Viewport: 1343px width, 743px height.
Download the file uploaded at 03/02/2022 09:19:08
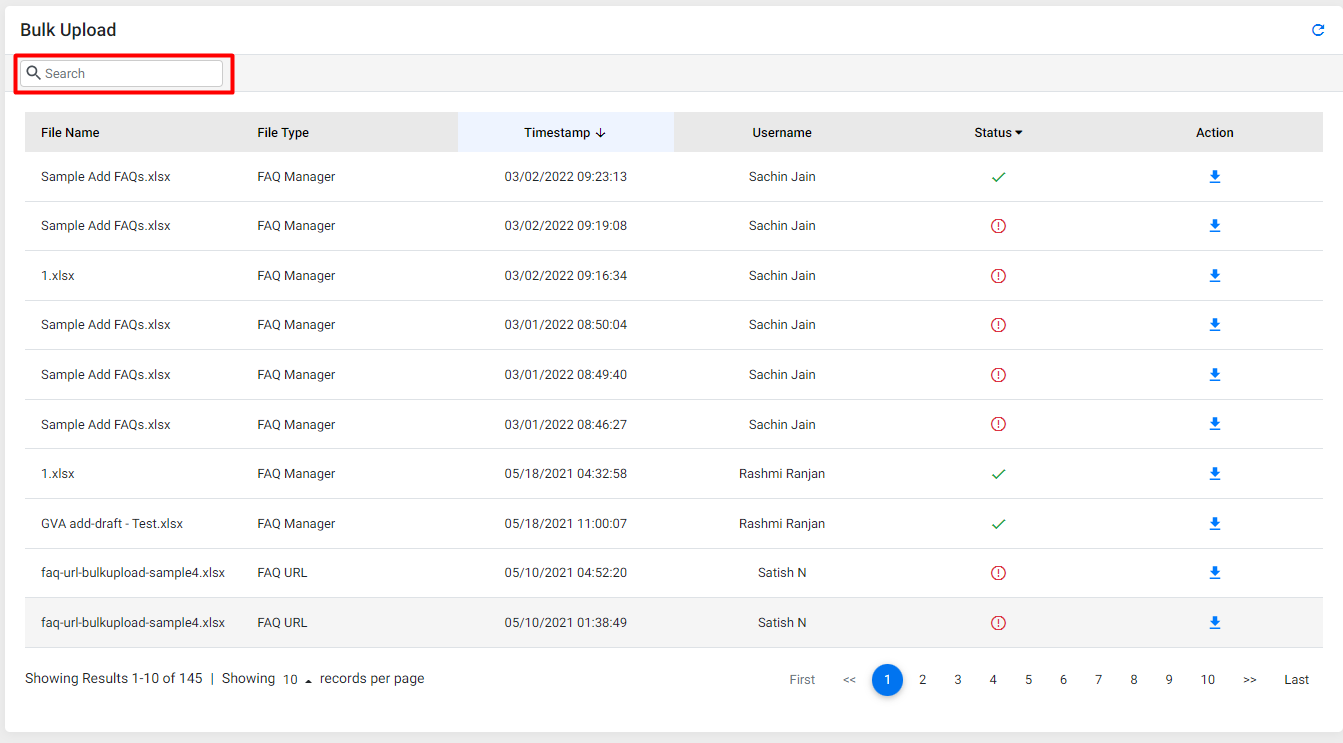click(x=1215, y=226)
